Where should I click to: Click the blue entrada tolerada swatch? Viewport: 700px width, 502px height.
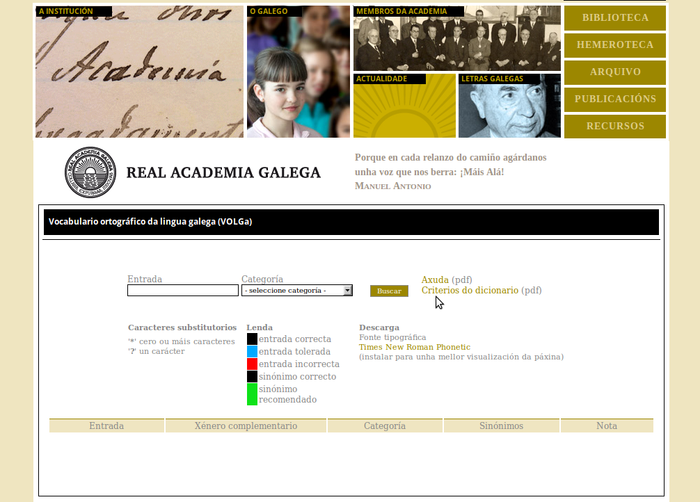click(252, 351)
